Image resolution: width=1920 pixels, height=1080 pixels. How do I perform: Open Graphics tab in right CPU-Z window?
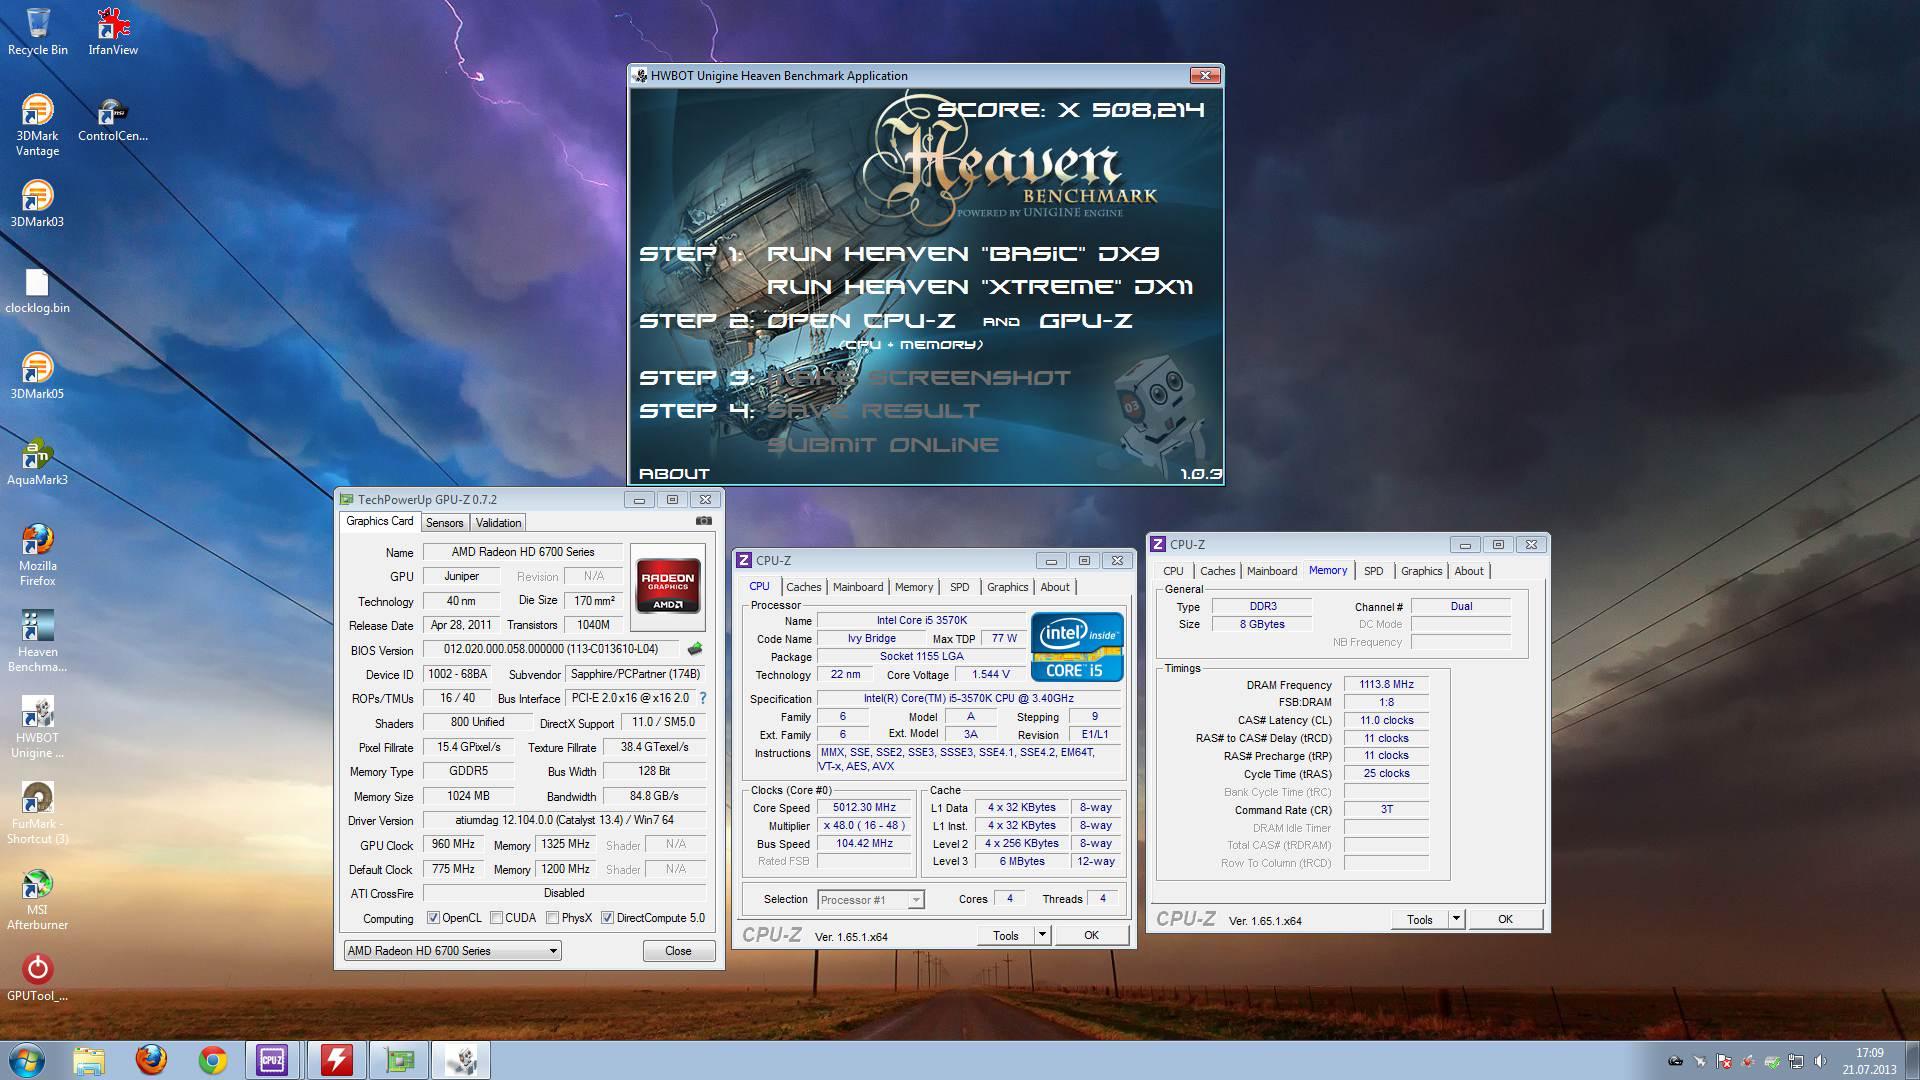coord(1421,571)
